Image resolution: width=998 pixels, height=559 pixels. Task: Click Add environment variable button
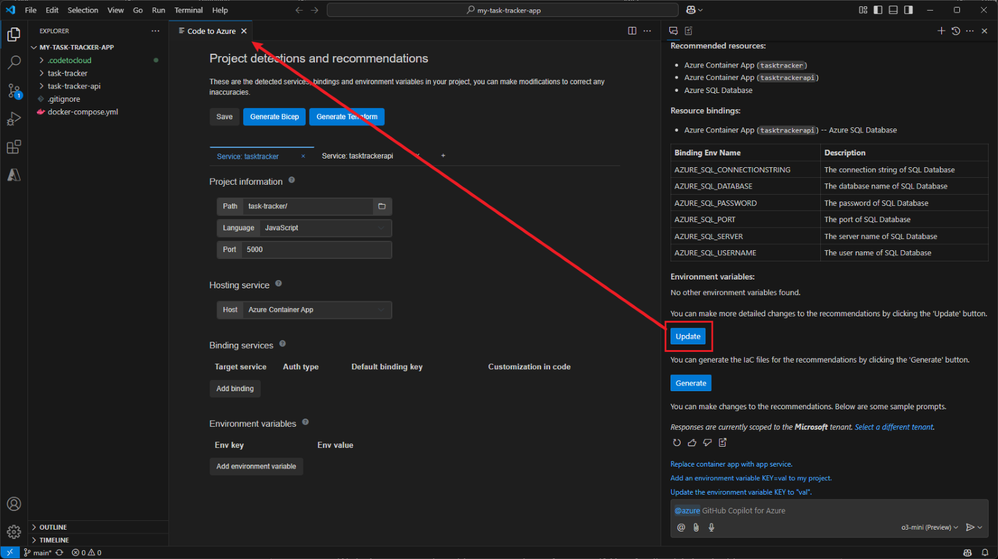256,467
